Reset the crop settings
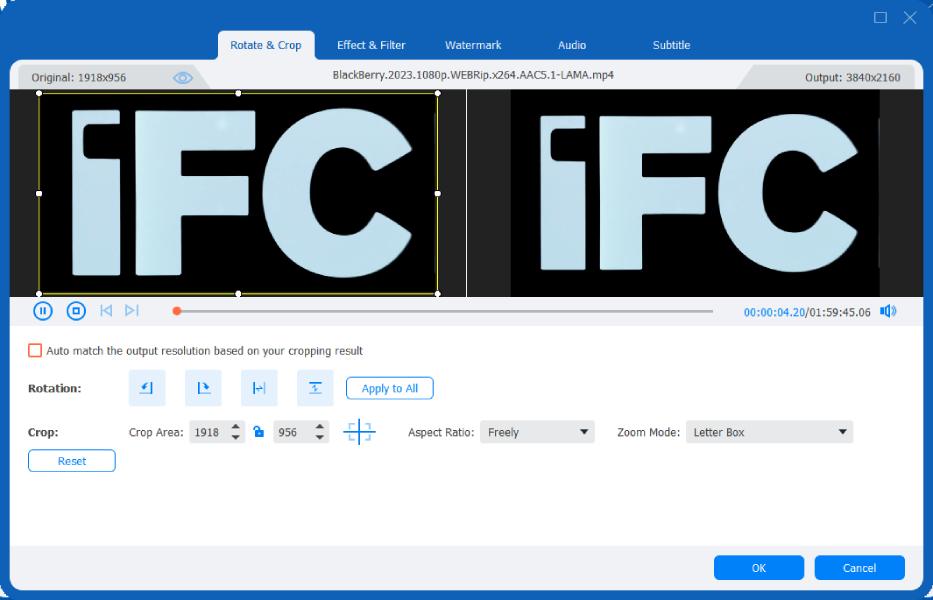This screenshot has width=933, height=600. (x=71, y=461)
